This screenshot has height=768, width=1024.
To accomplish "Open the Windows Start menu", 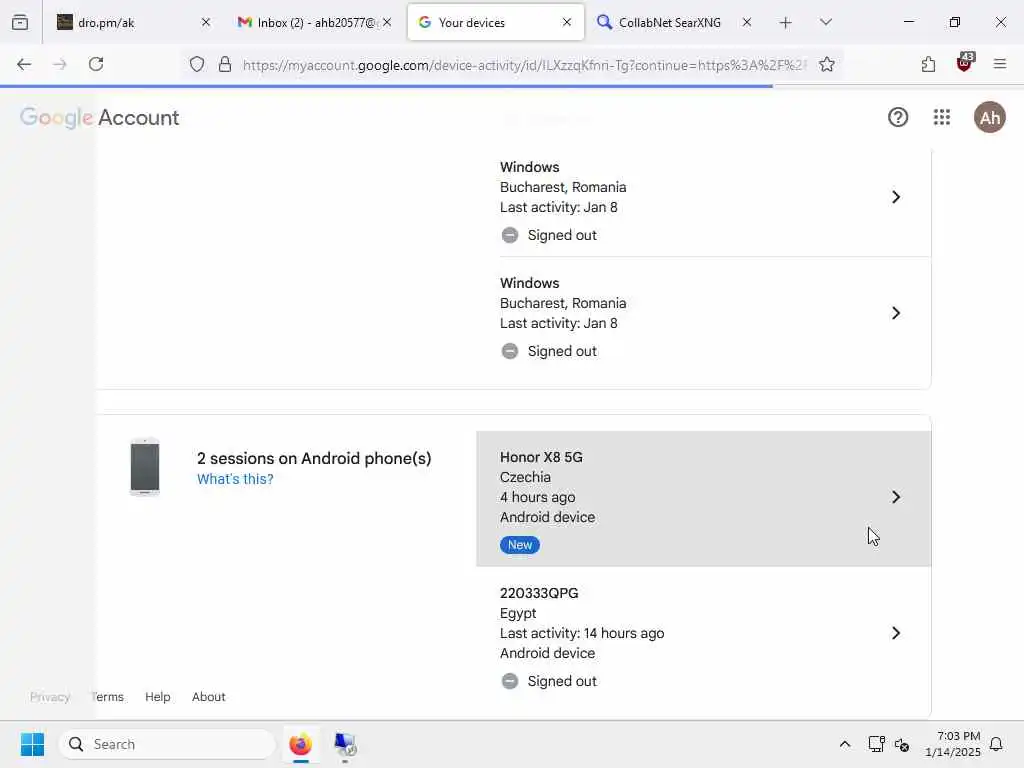I will 32,744.
